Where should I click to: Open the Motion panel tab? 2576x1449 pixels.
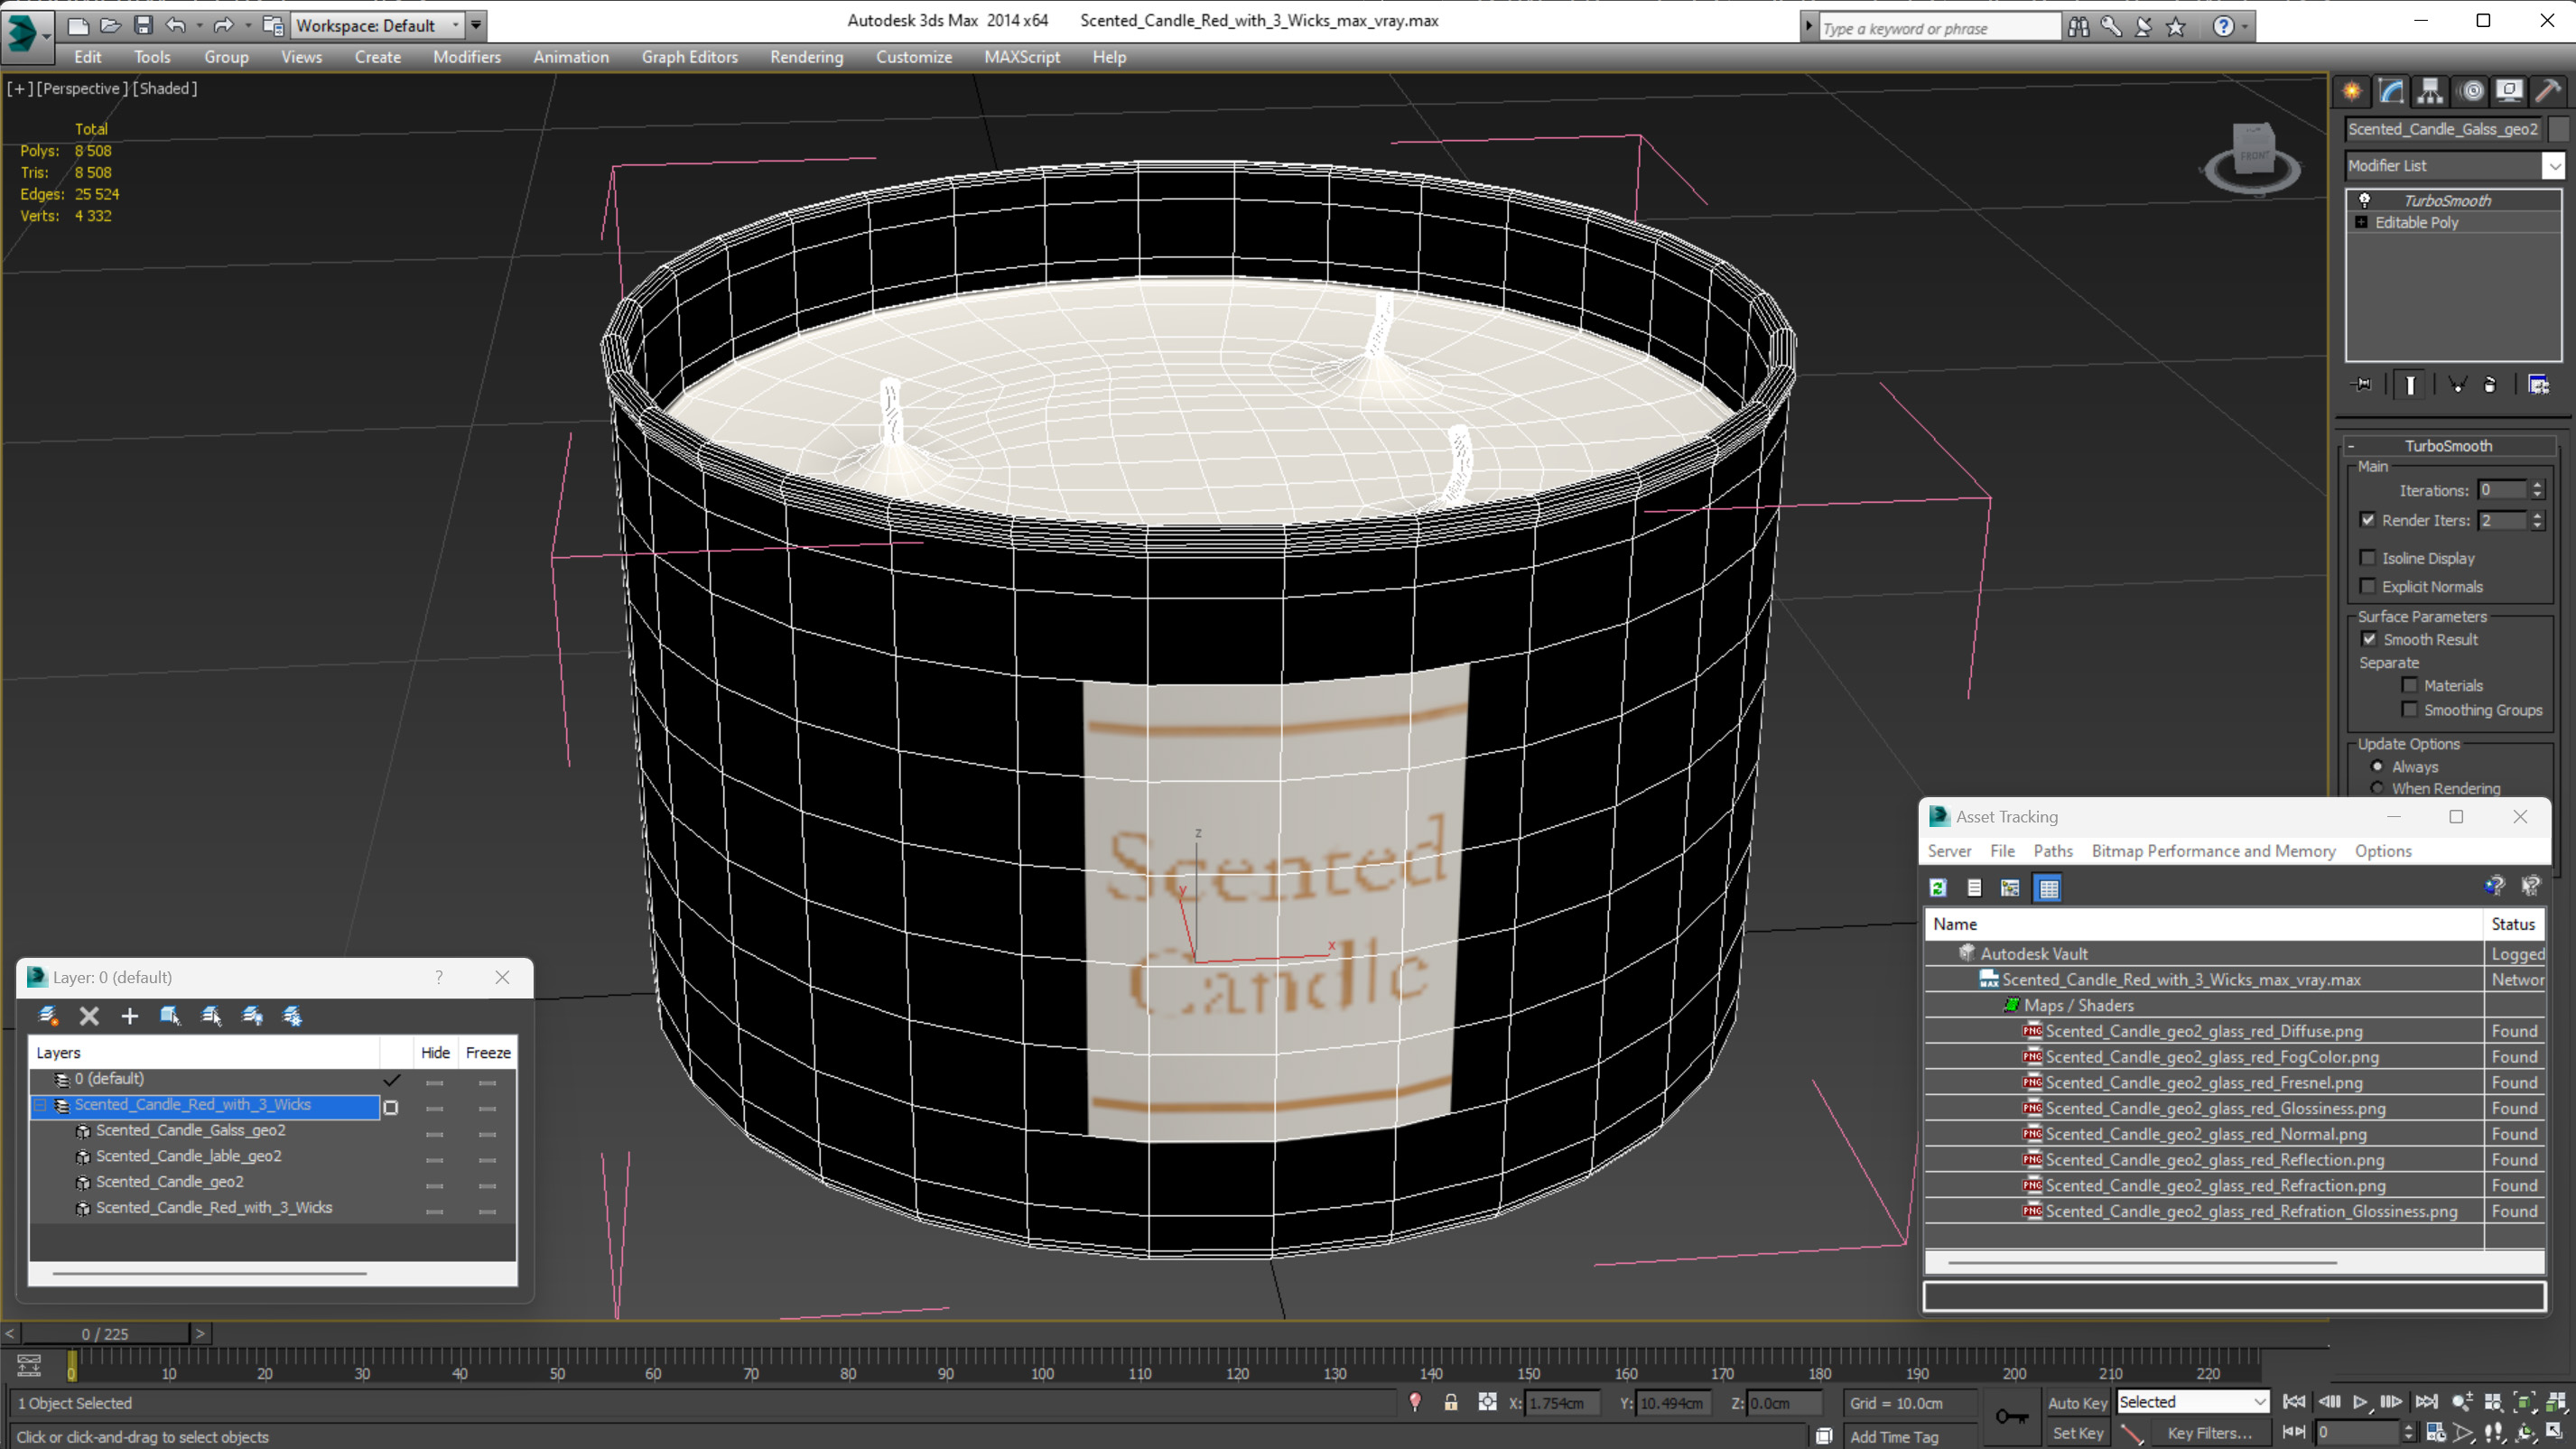(2470, 91)
